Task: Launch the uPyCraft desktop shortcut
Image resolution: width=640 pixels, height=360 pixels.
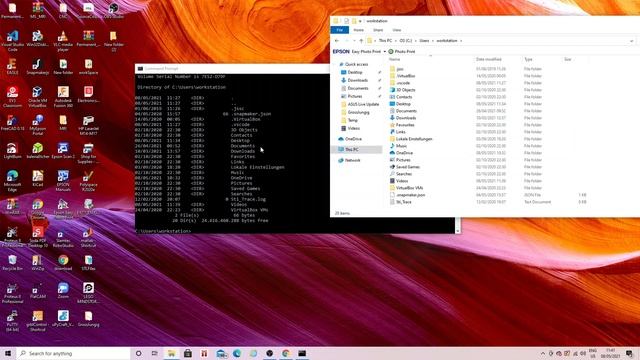Action: click(63, 318)
